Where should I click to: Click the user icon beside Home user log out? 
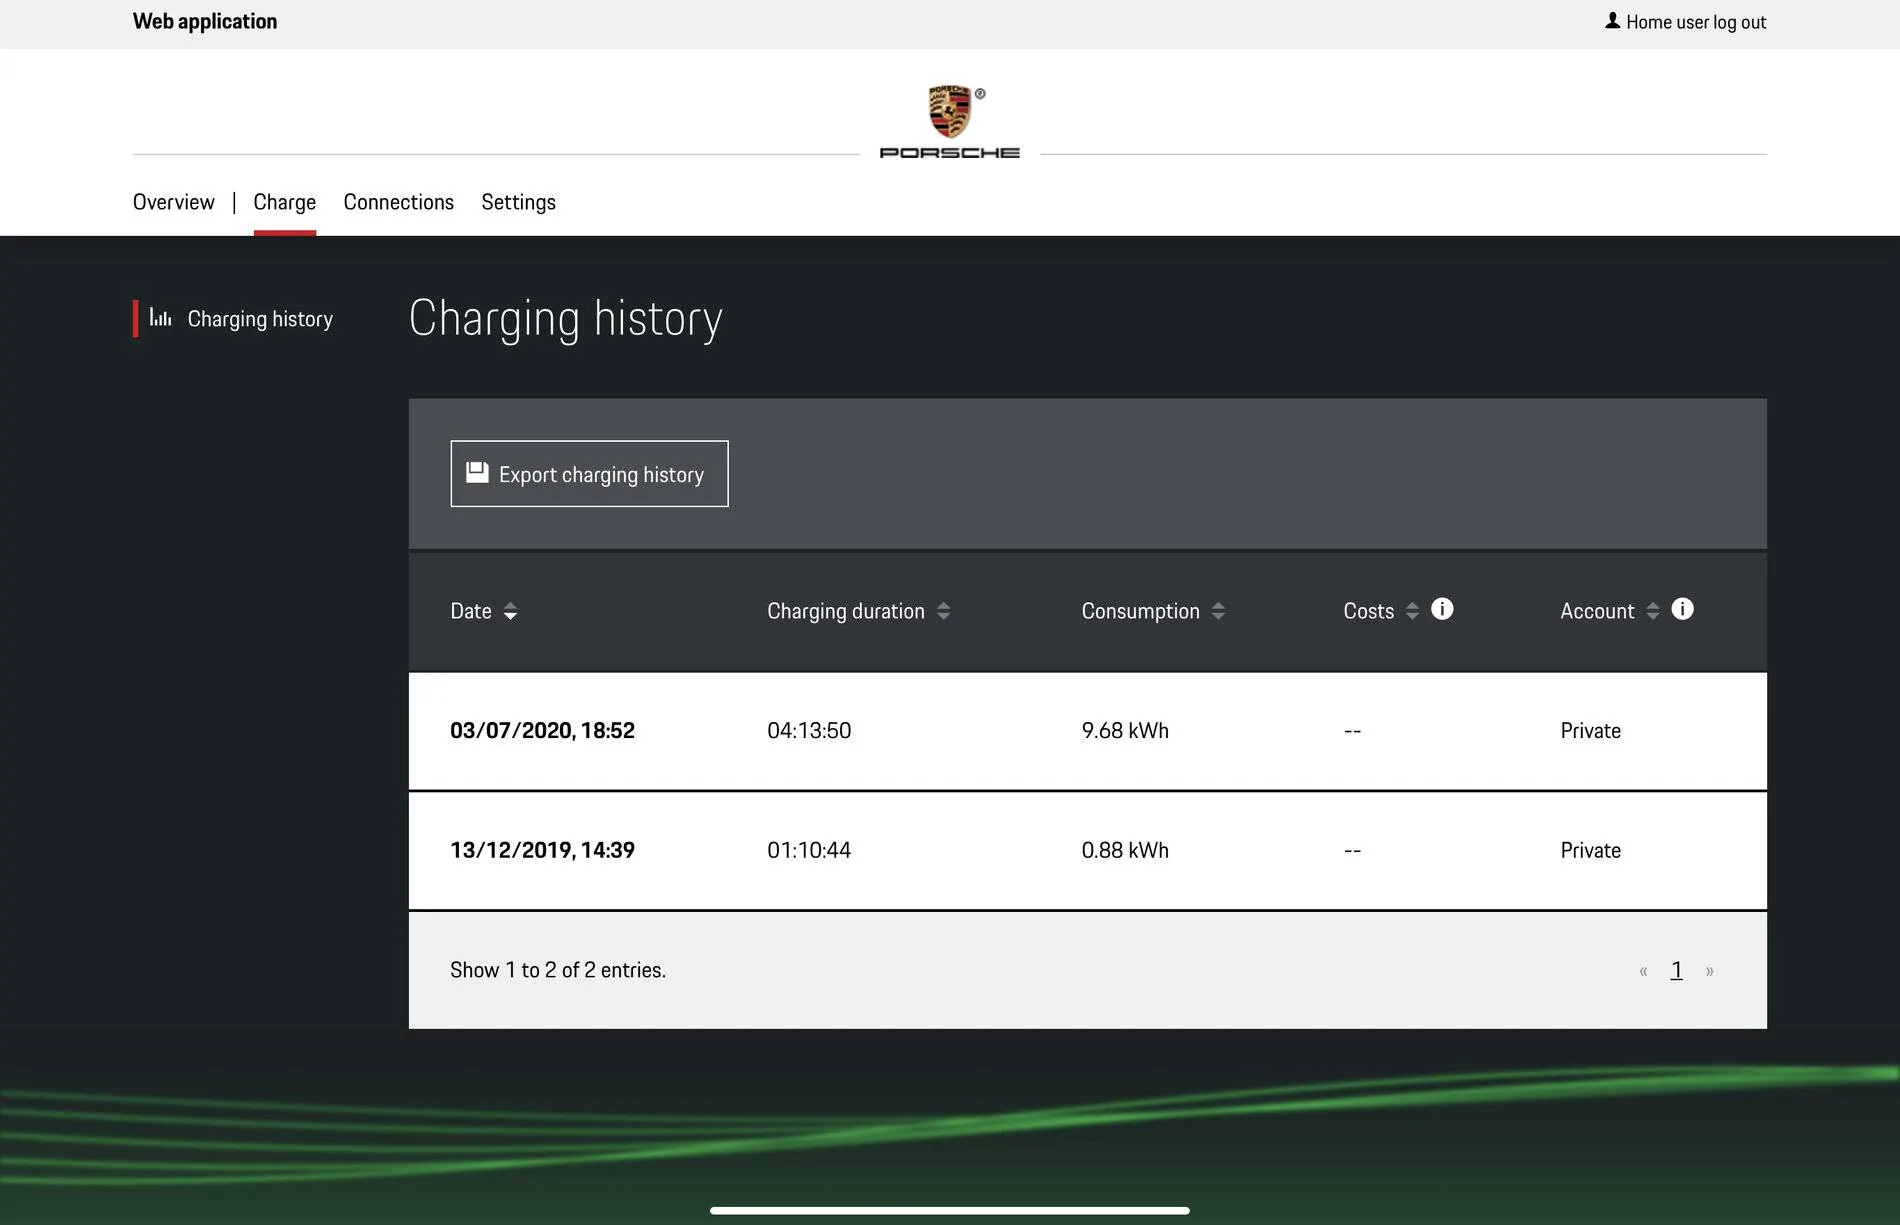(x=1612, y=21)
